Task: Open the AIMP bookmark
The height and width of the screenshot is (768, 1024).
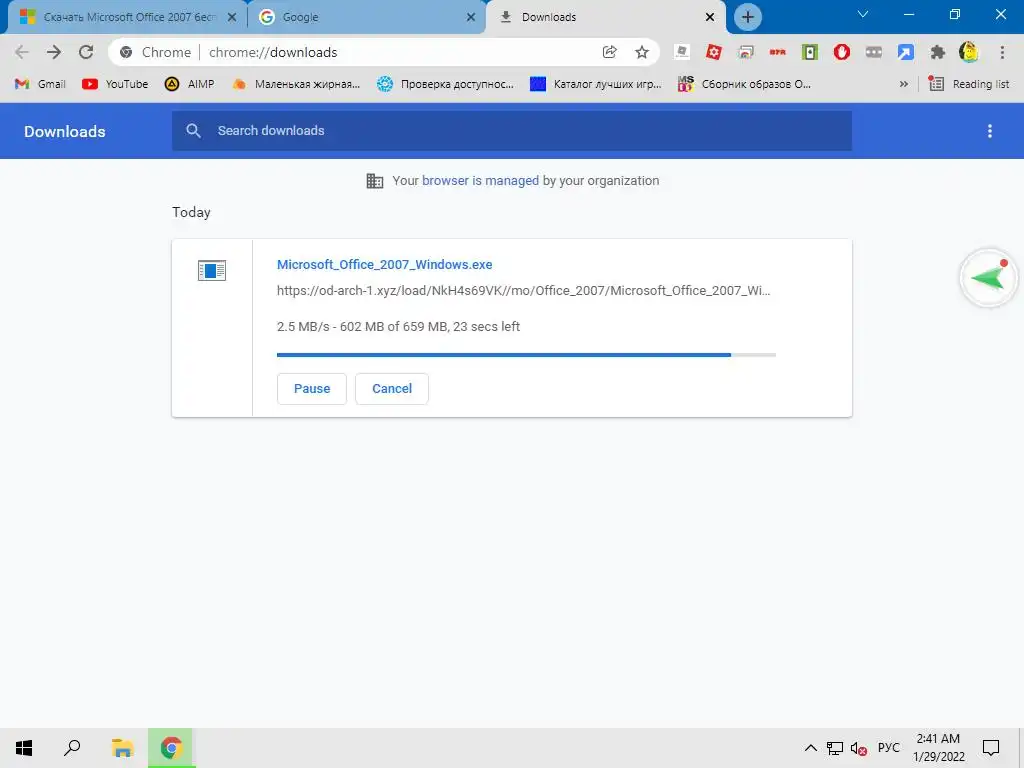Action: coord(189,84)
